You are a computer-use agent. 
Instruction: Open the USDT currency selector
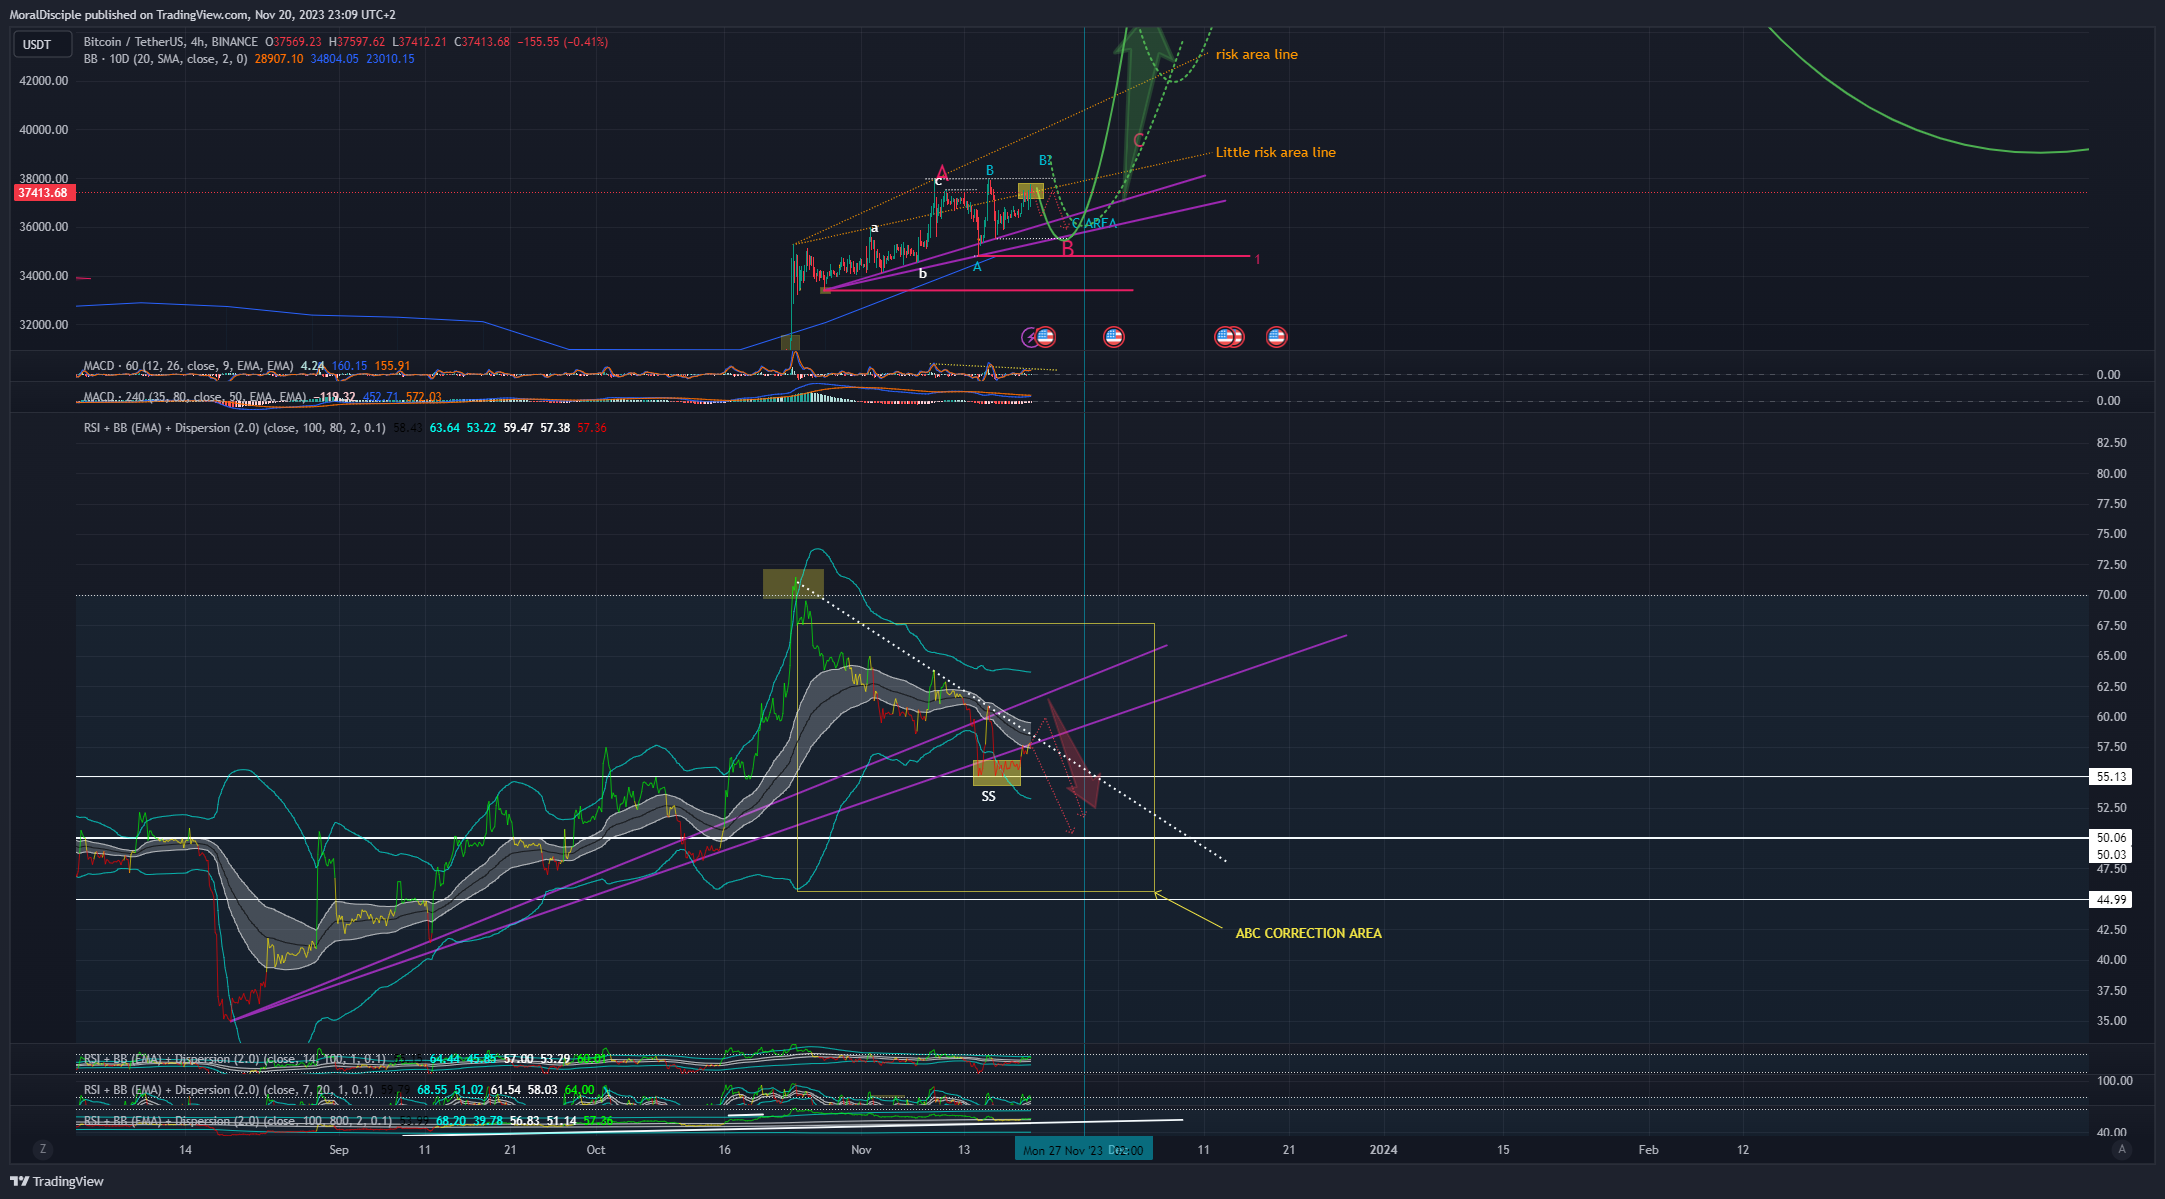pos(41,44)
